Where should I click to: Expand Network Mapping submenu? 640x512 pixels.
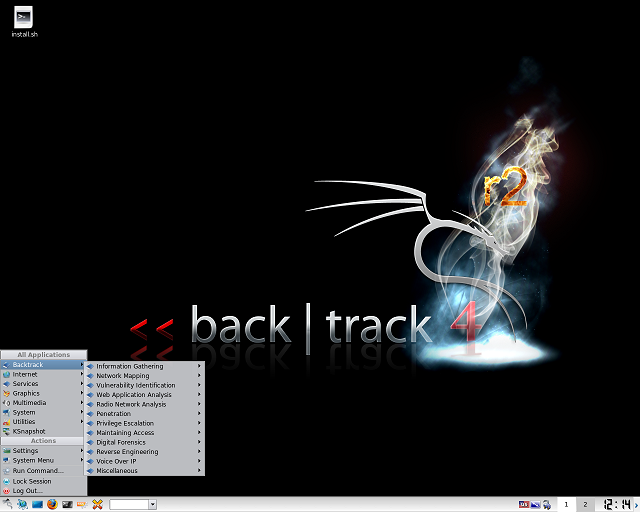(x=144, y=376)
